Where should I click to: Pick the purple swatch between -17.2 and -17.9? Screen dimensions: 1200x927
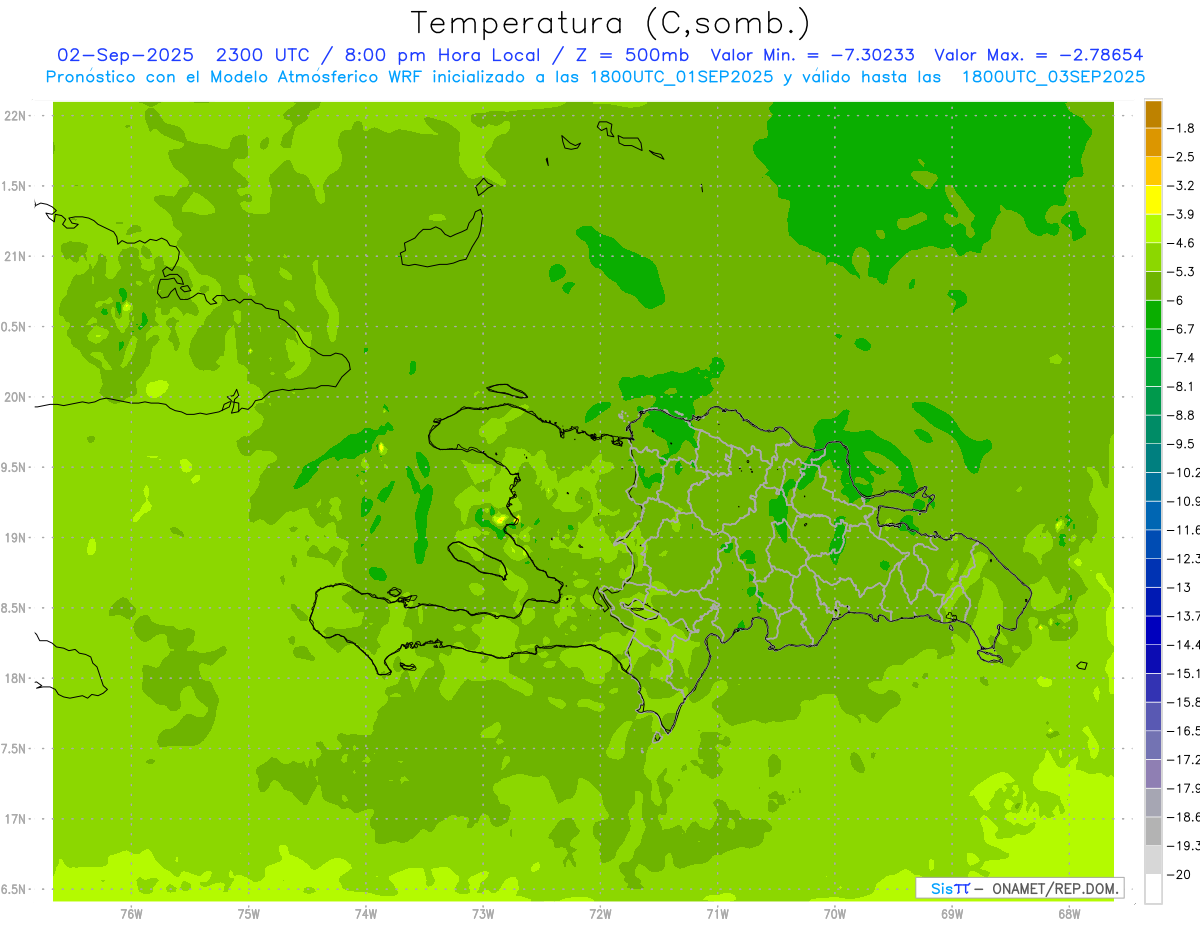[1153, 774]
